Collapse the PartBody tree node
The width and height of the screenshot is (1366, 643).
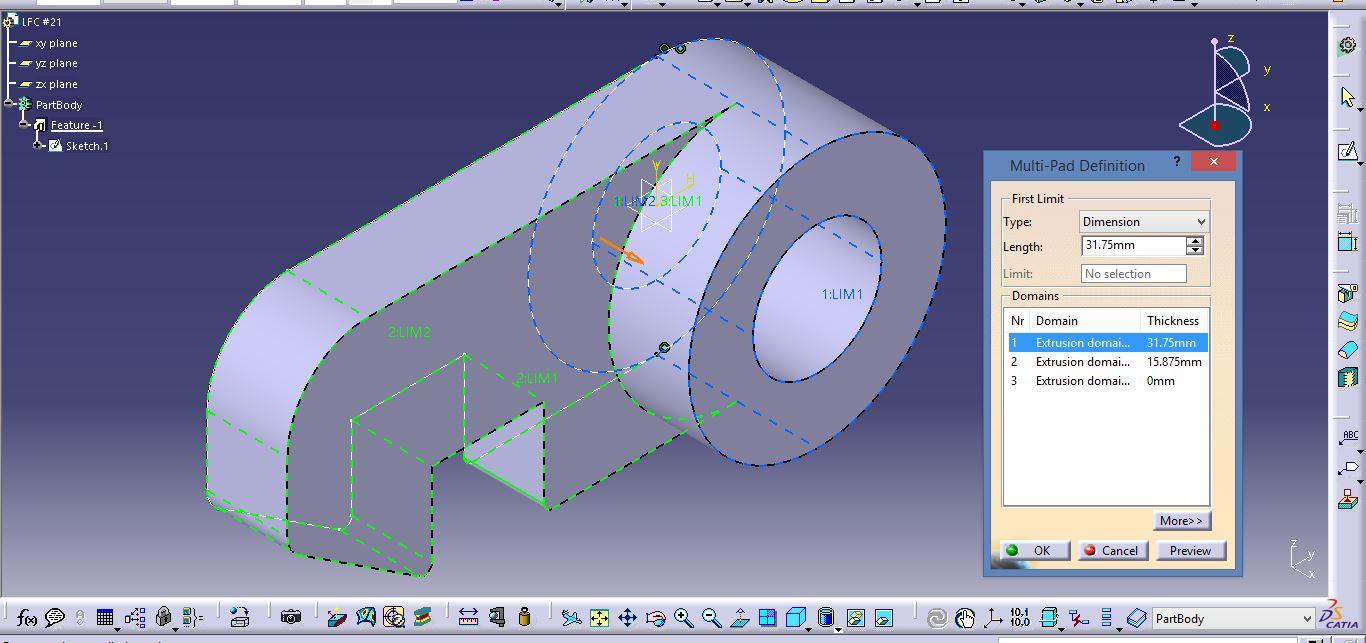(9, 105)
